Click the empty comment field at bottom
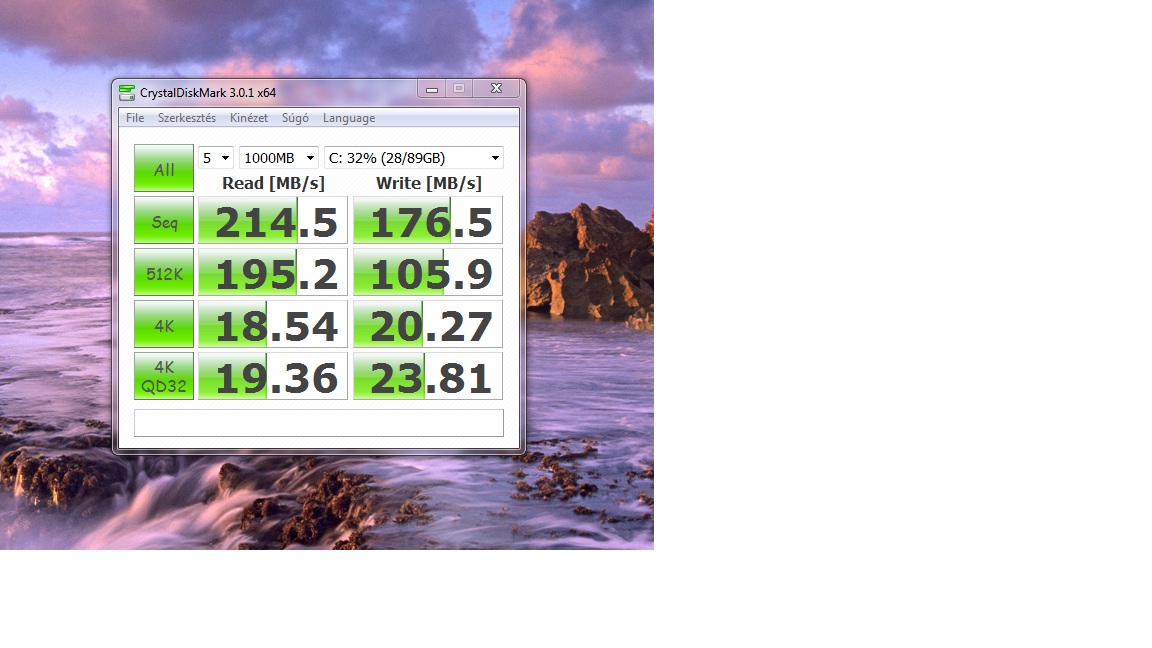Viewport: 1152px width, 648px height. tap(319, 423)
